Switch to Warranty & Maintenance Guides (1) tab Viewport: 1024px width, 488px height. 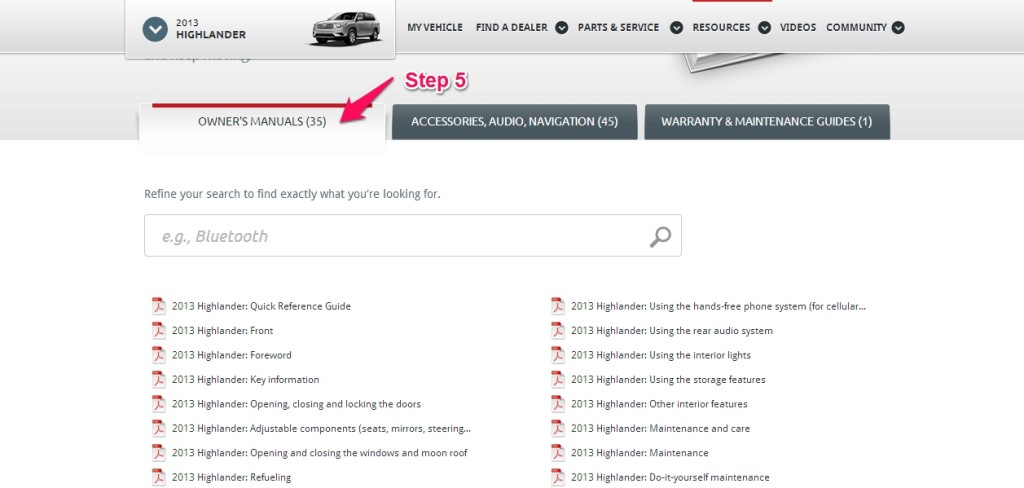(767, 122)
